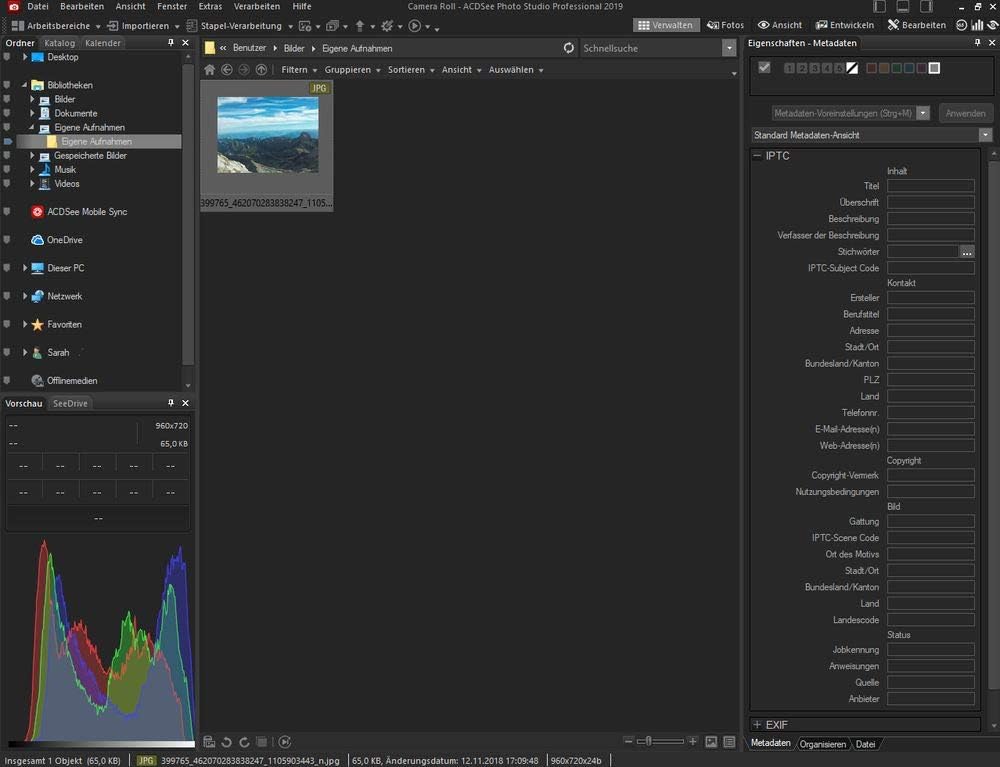The height and width of the screenshot is (767, 1000).
Task: Toggle Easy-Select marker next to Desktop folder
Action: [8, 58]
